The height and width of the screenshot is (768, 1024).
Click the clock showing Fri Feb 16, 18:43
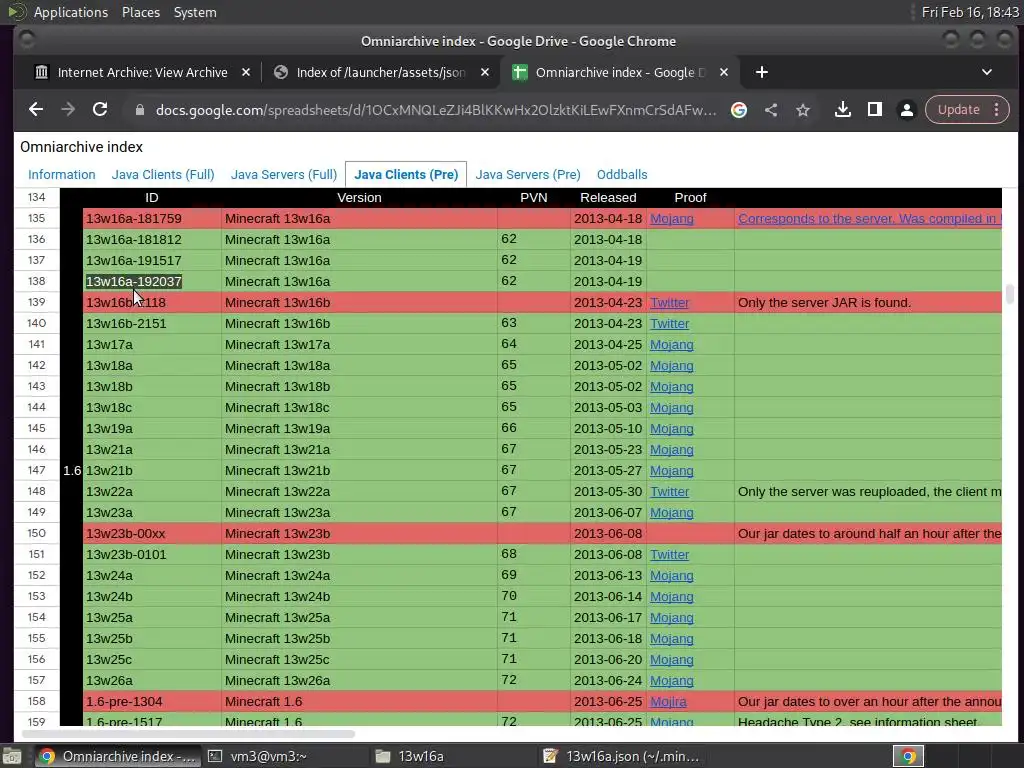click(x=970, y=12)
